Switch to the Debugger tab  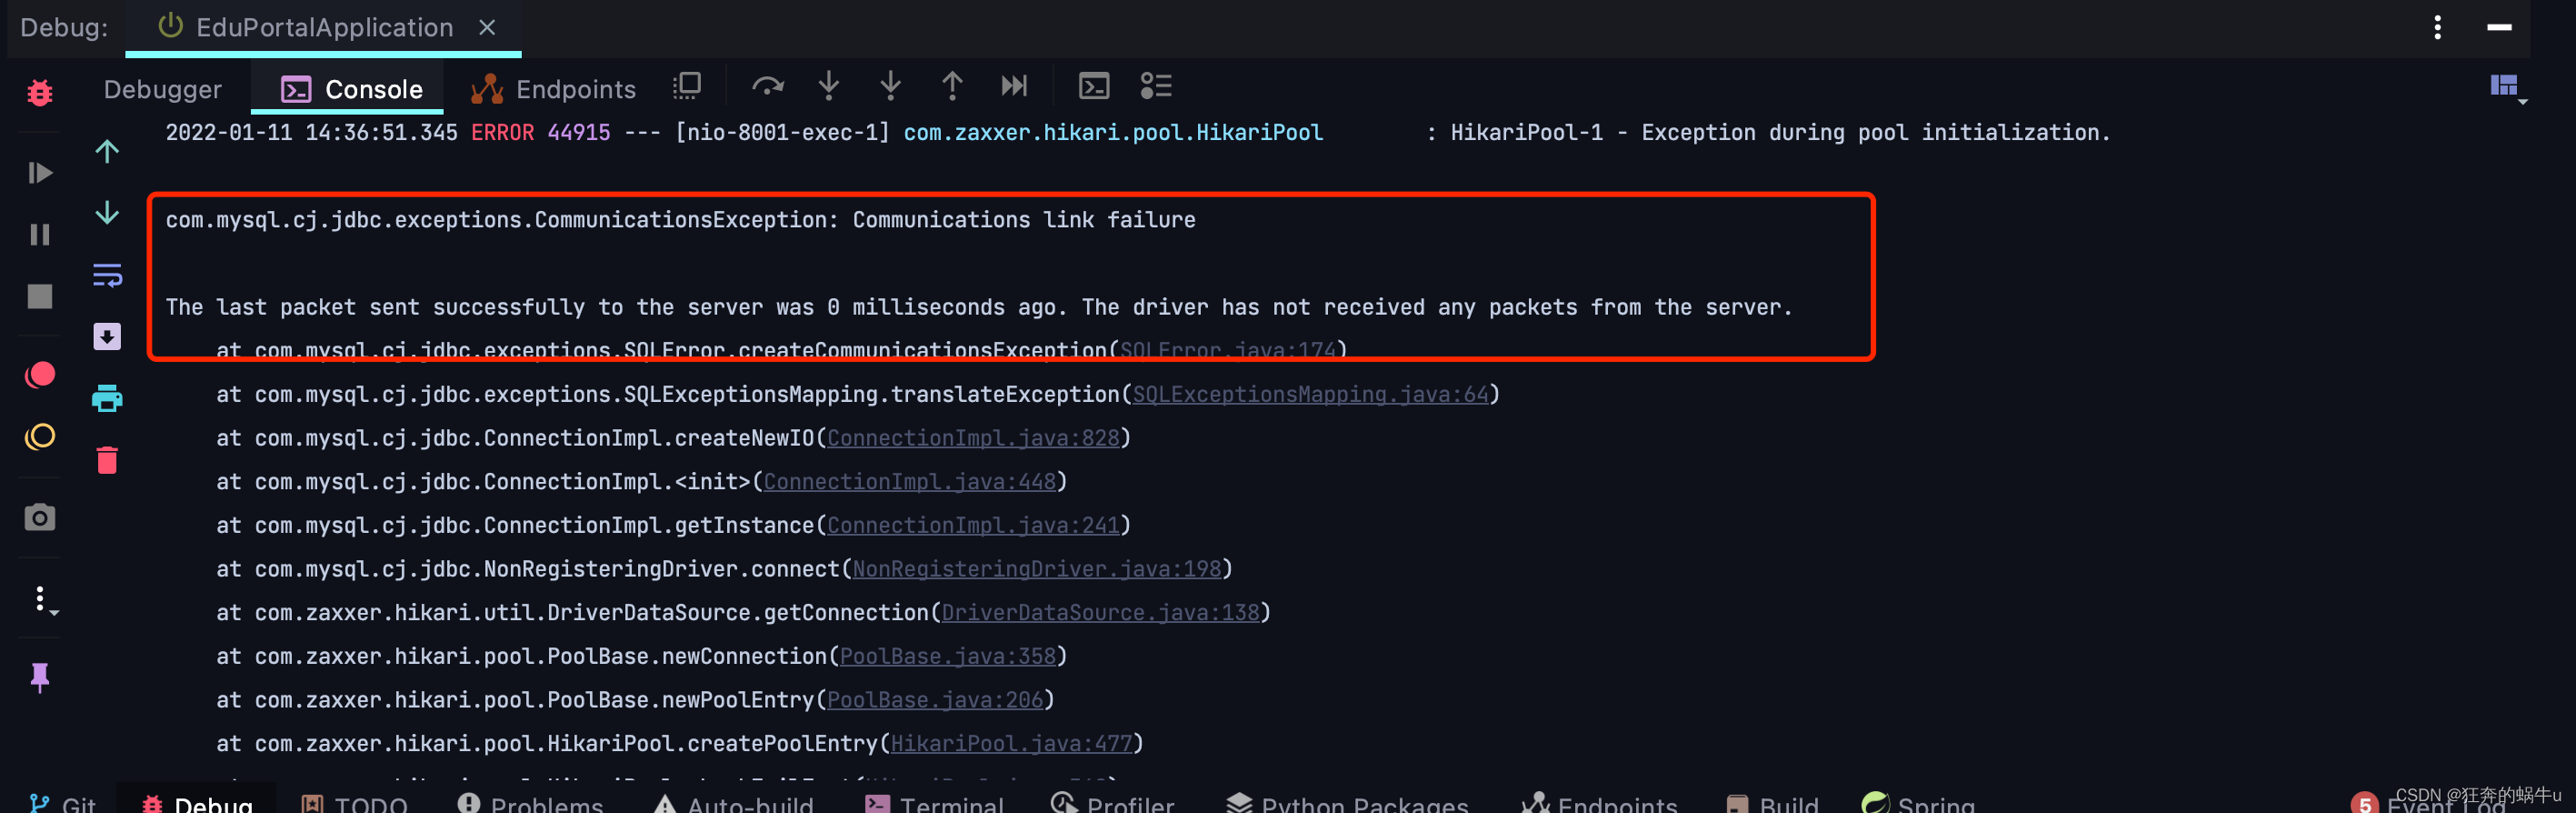[162, 88]
